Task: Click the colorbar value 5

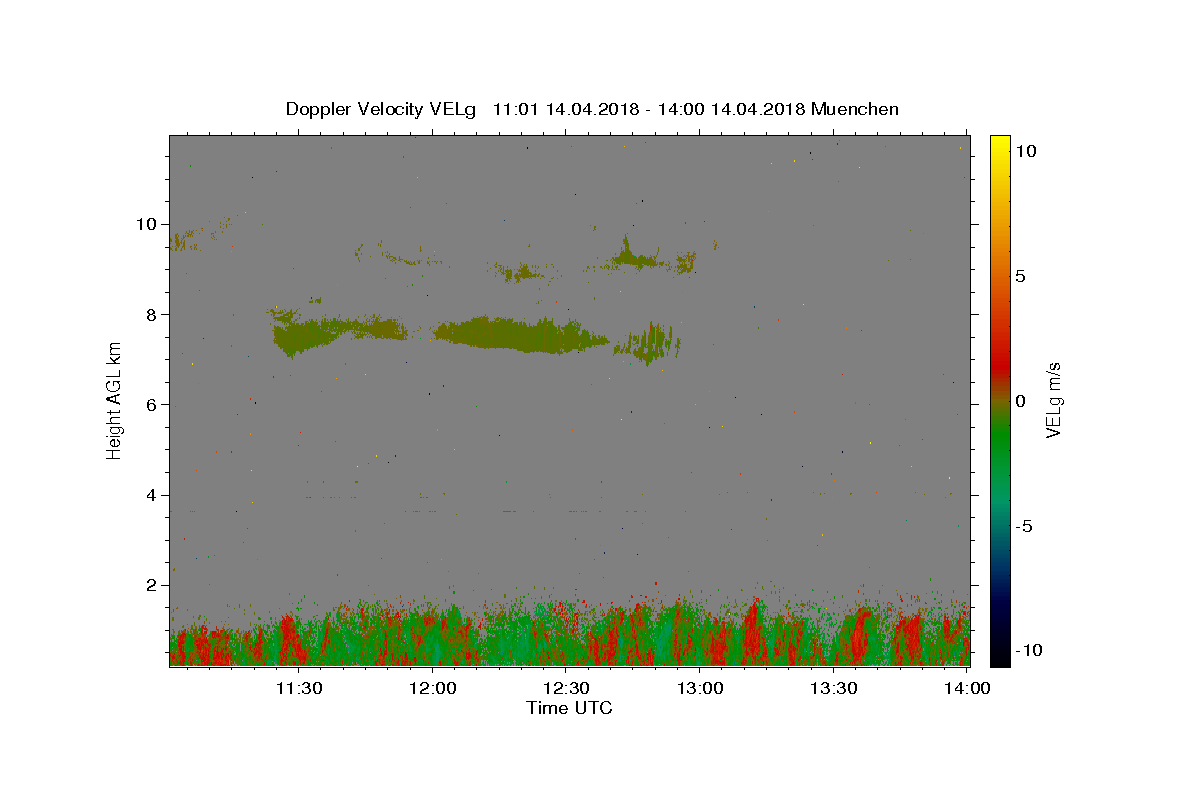Action: tap(1020, 276)
